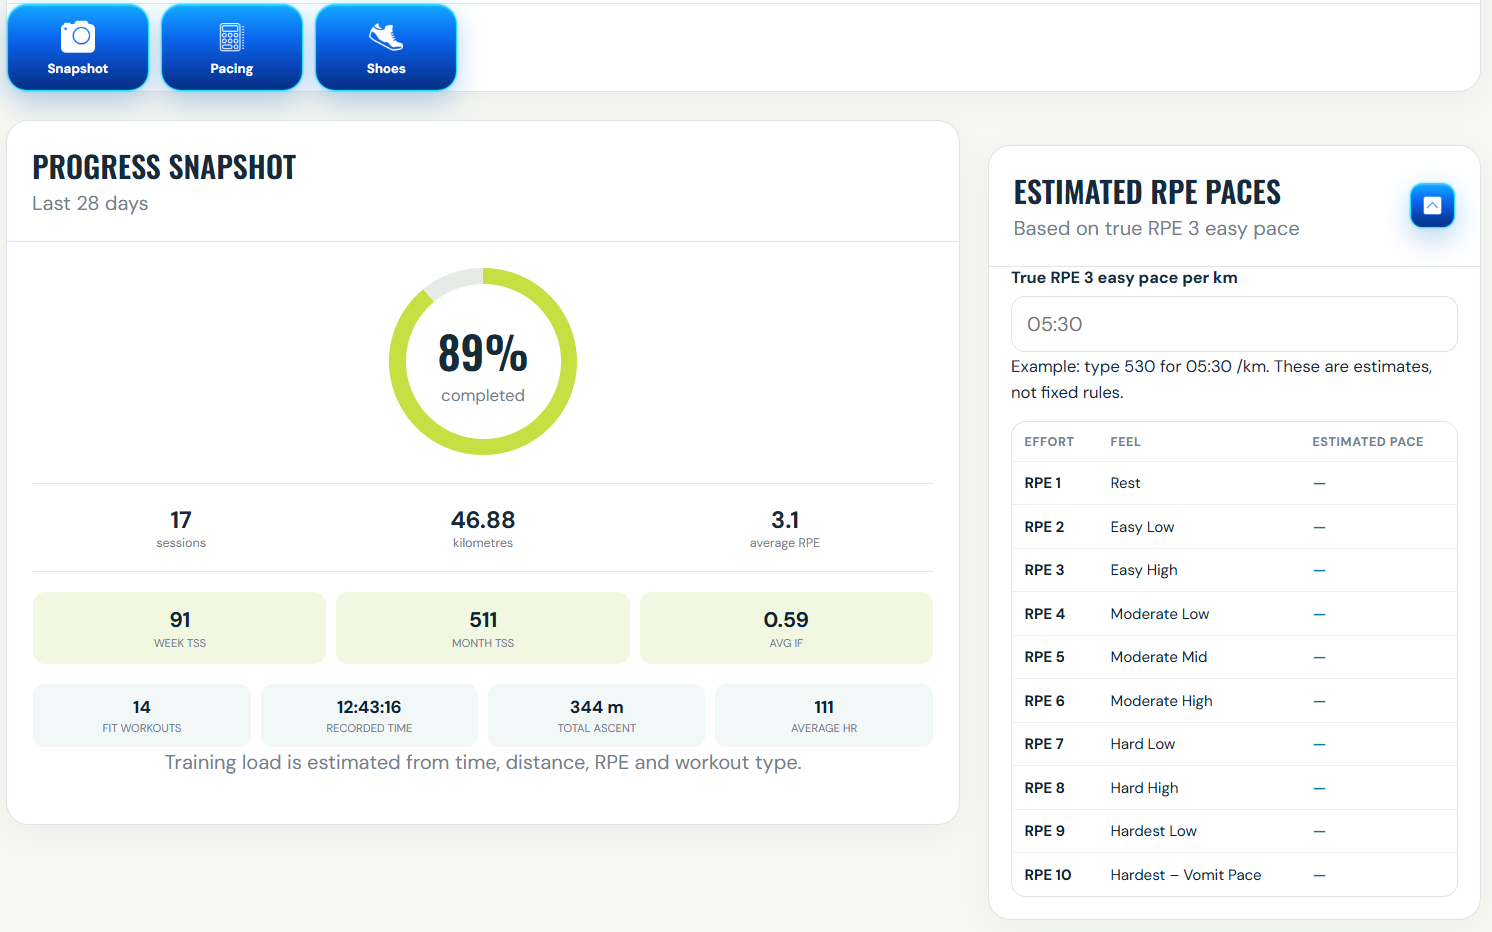Select the 3.1 average RPE stat

click(x=785, y=528)
